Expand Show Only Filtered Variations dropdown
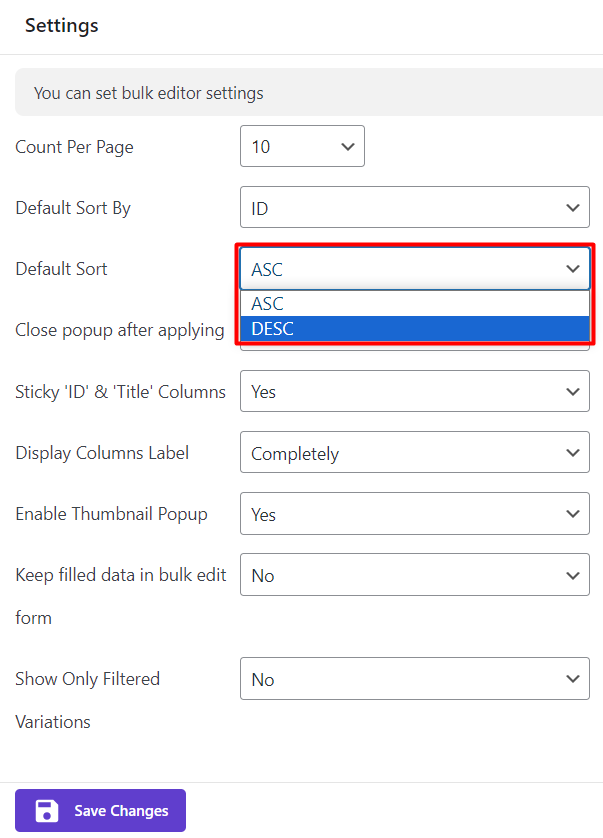Screen dimensions: 603x838 click(x=414, y=679)
